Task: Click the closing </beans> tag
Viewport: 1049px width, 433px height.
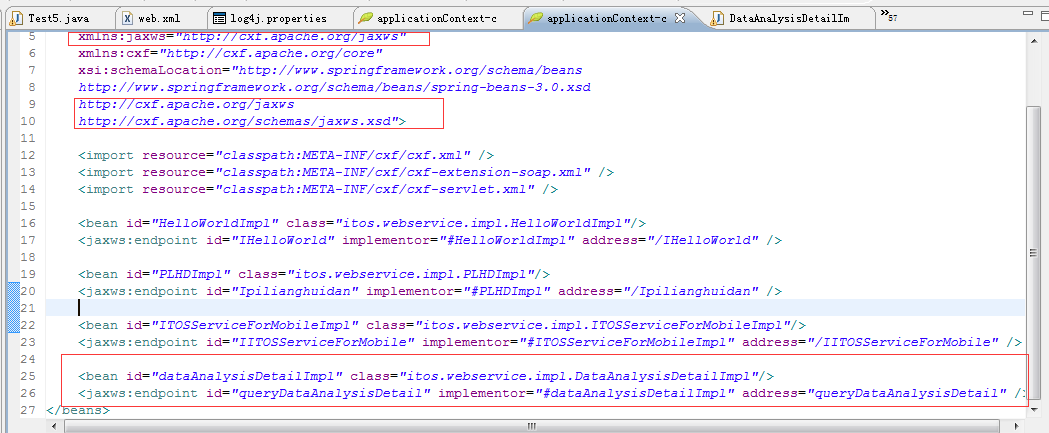Action: (x=78, y=410)
